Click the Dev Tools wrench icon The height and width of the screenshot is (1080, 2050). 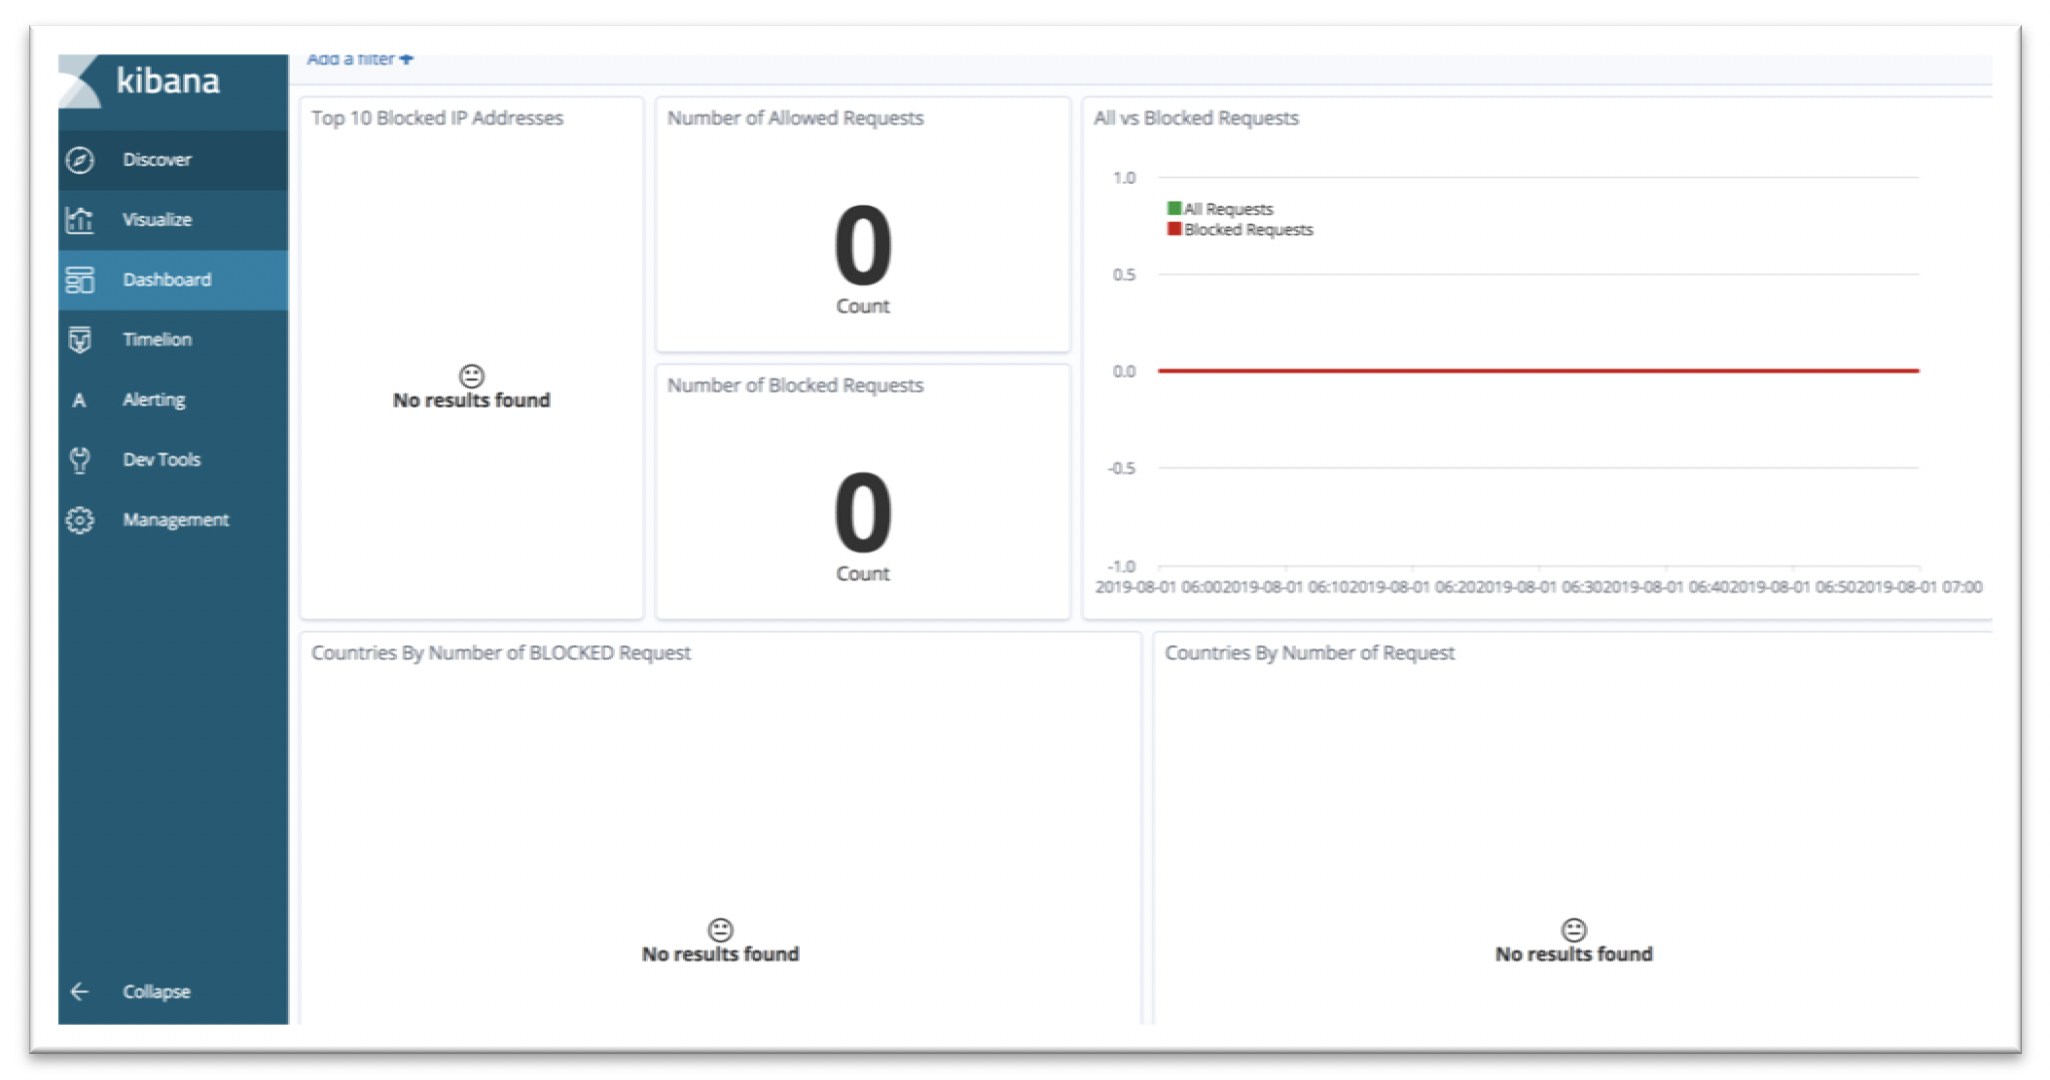(x=80, y=460)
